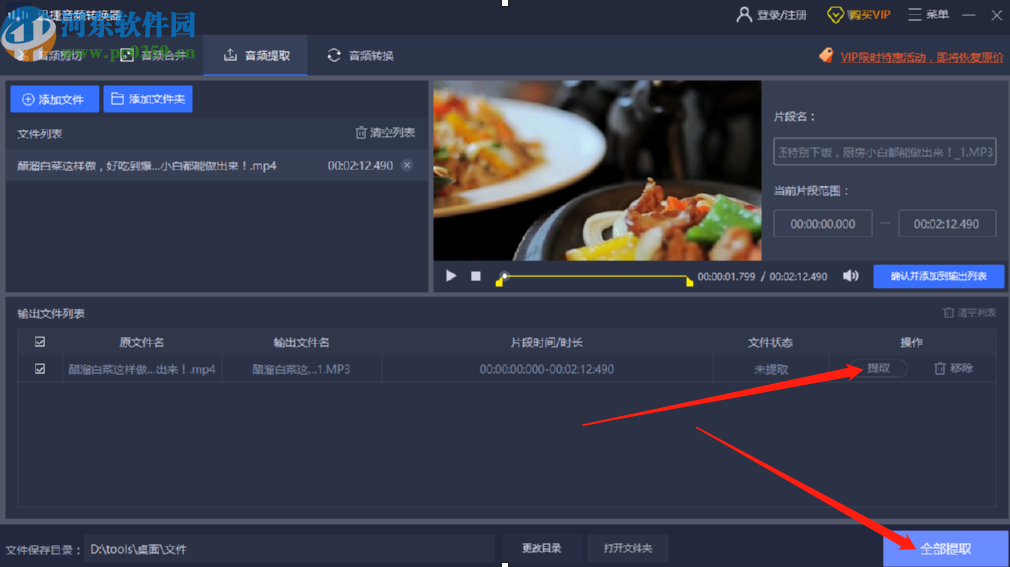The width and height of the screenshot is (1010, 567).
Task: Close the application window
Action: click(996, 15)
